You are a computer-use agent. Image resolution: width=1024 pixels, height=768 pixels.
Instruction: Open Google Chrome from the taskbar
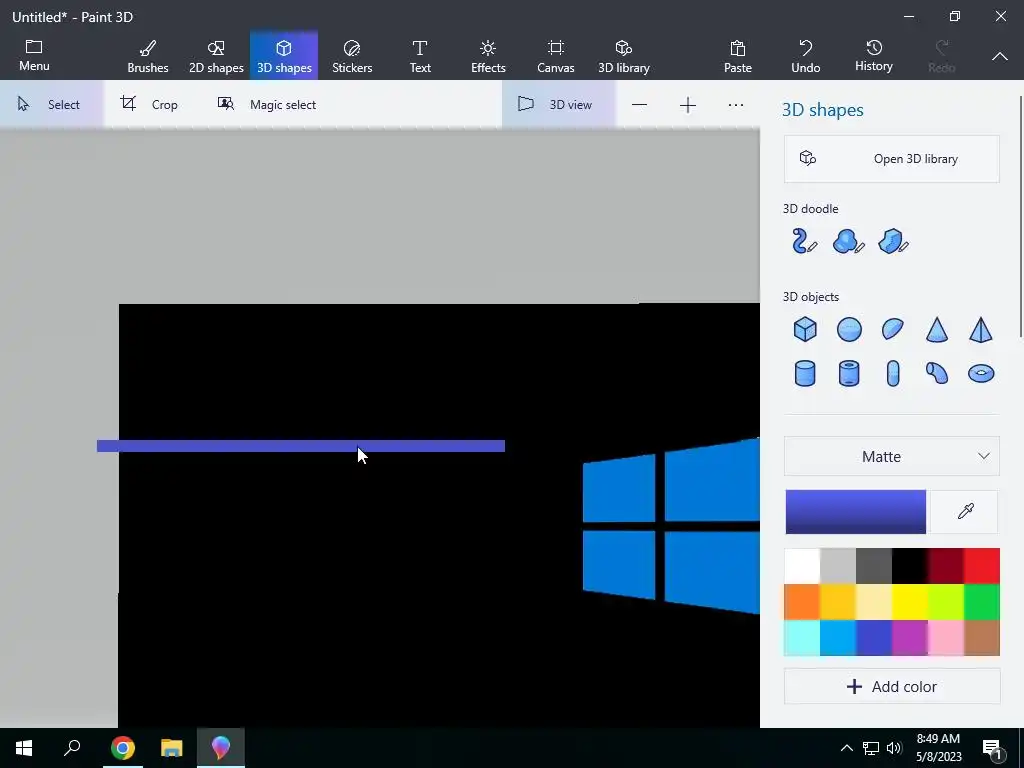pos(122,748)
